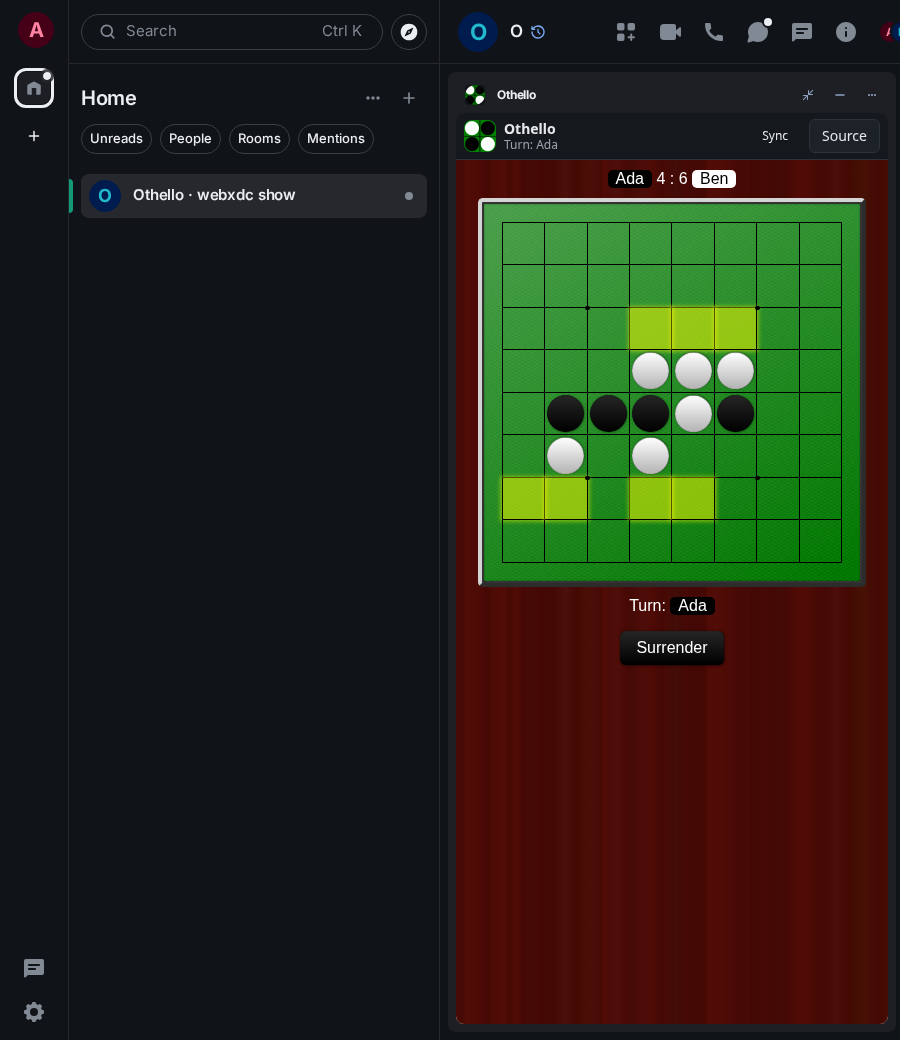Go to the Home space icon
Image resolution: width=900 pixels, height=1040 pixels.
(x=34, y=88)
